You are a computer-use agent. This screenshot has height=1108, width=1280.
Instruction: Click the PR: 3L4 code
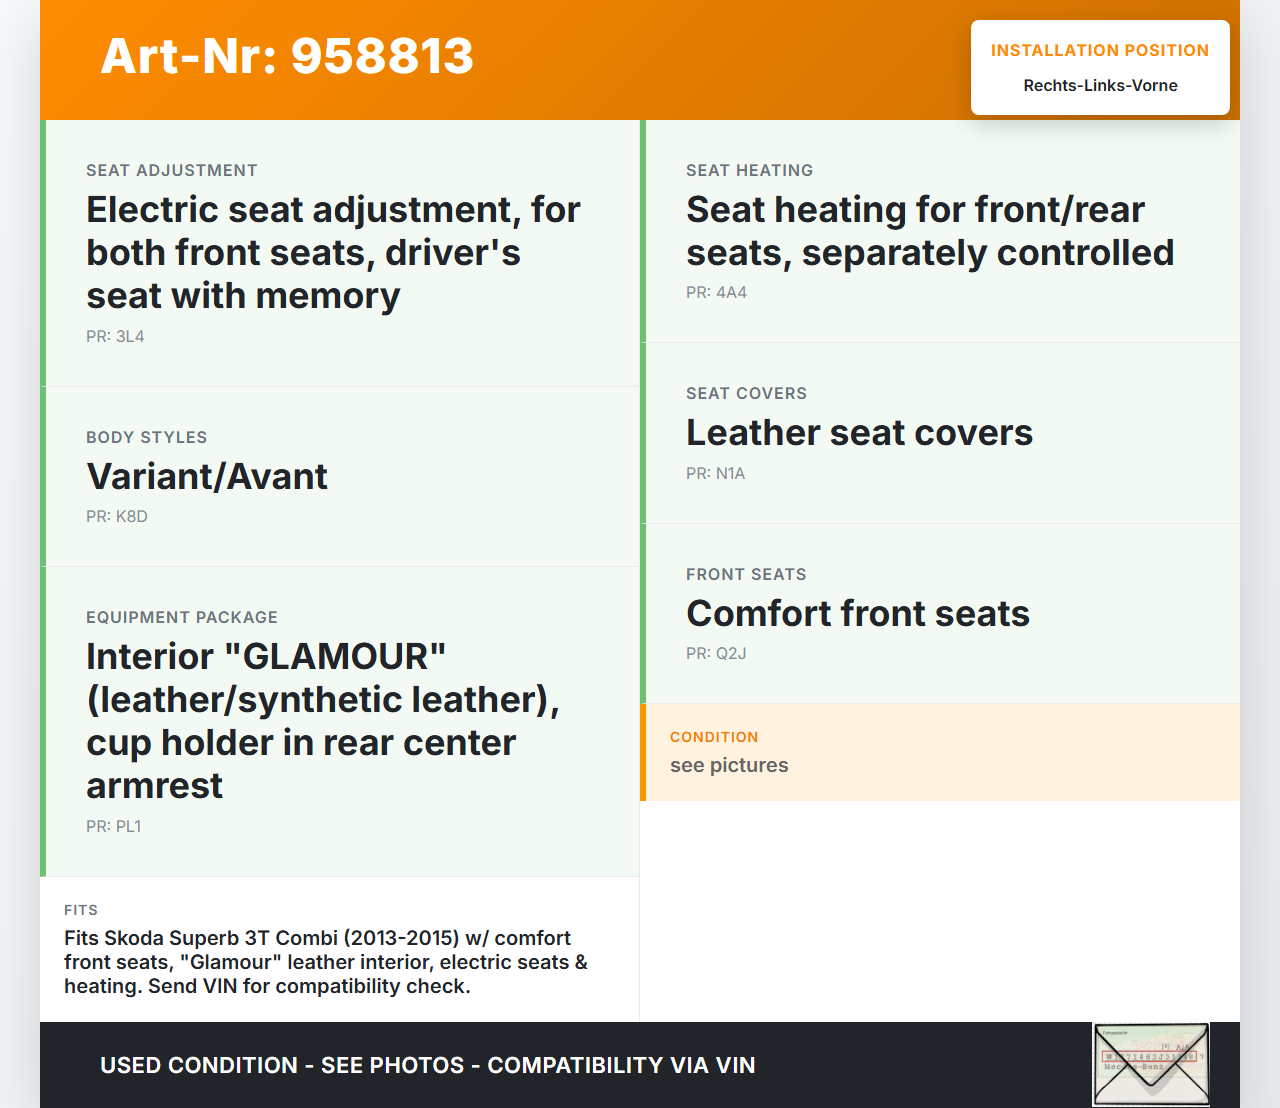(x=115, y=337)
